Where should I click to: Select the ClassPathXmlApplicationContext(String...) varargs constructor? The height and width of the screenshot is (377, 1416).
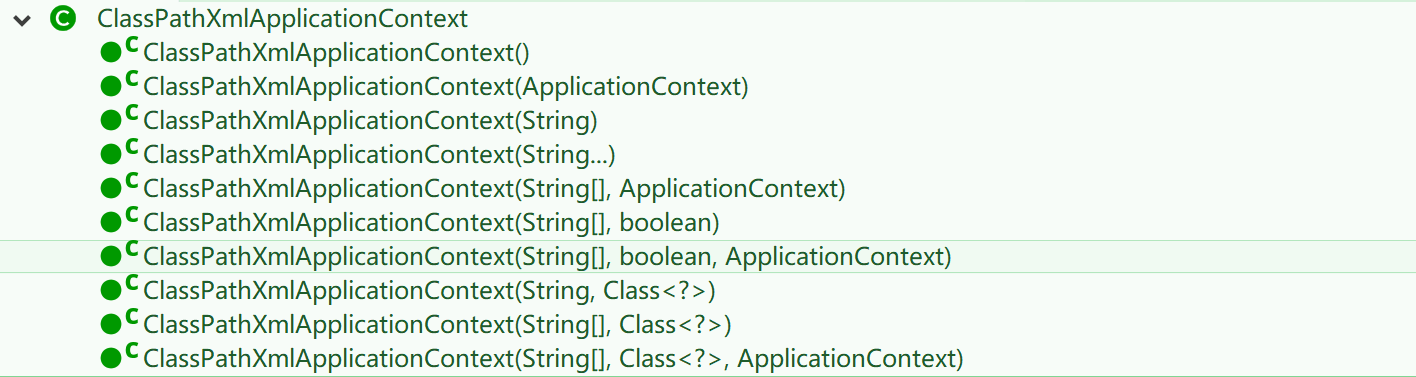[380, 155]
